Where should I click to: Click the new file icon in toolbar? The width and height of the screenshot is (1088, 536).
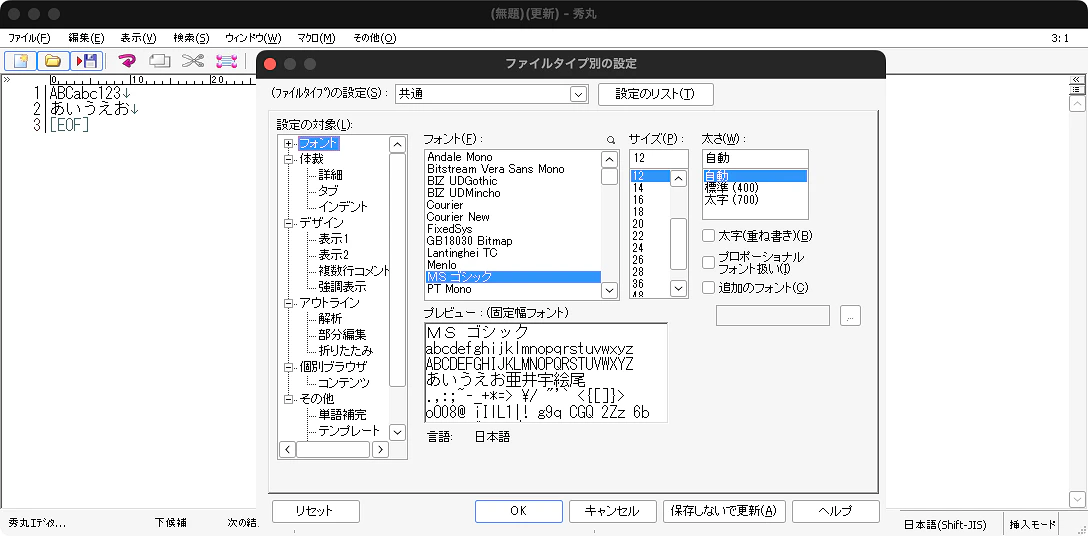[x=20, y=61]
